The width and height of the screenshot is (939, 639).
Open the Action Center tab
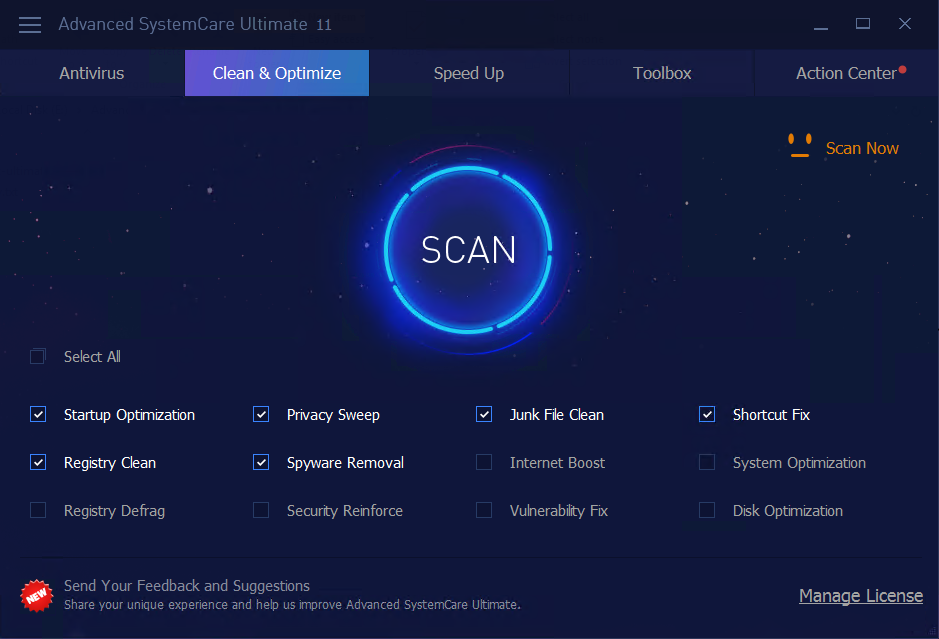[x=846, y=73]
